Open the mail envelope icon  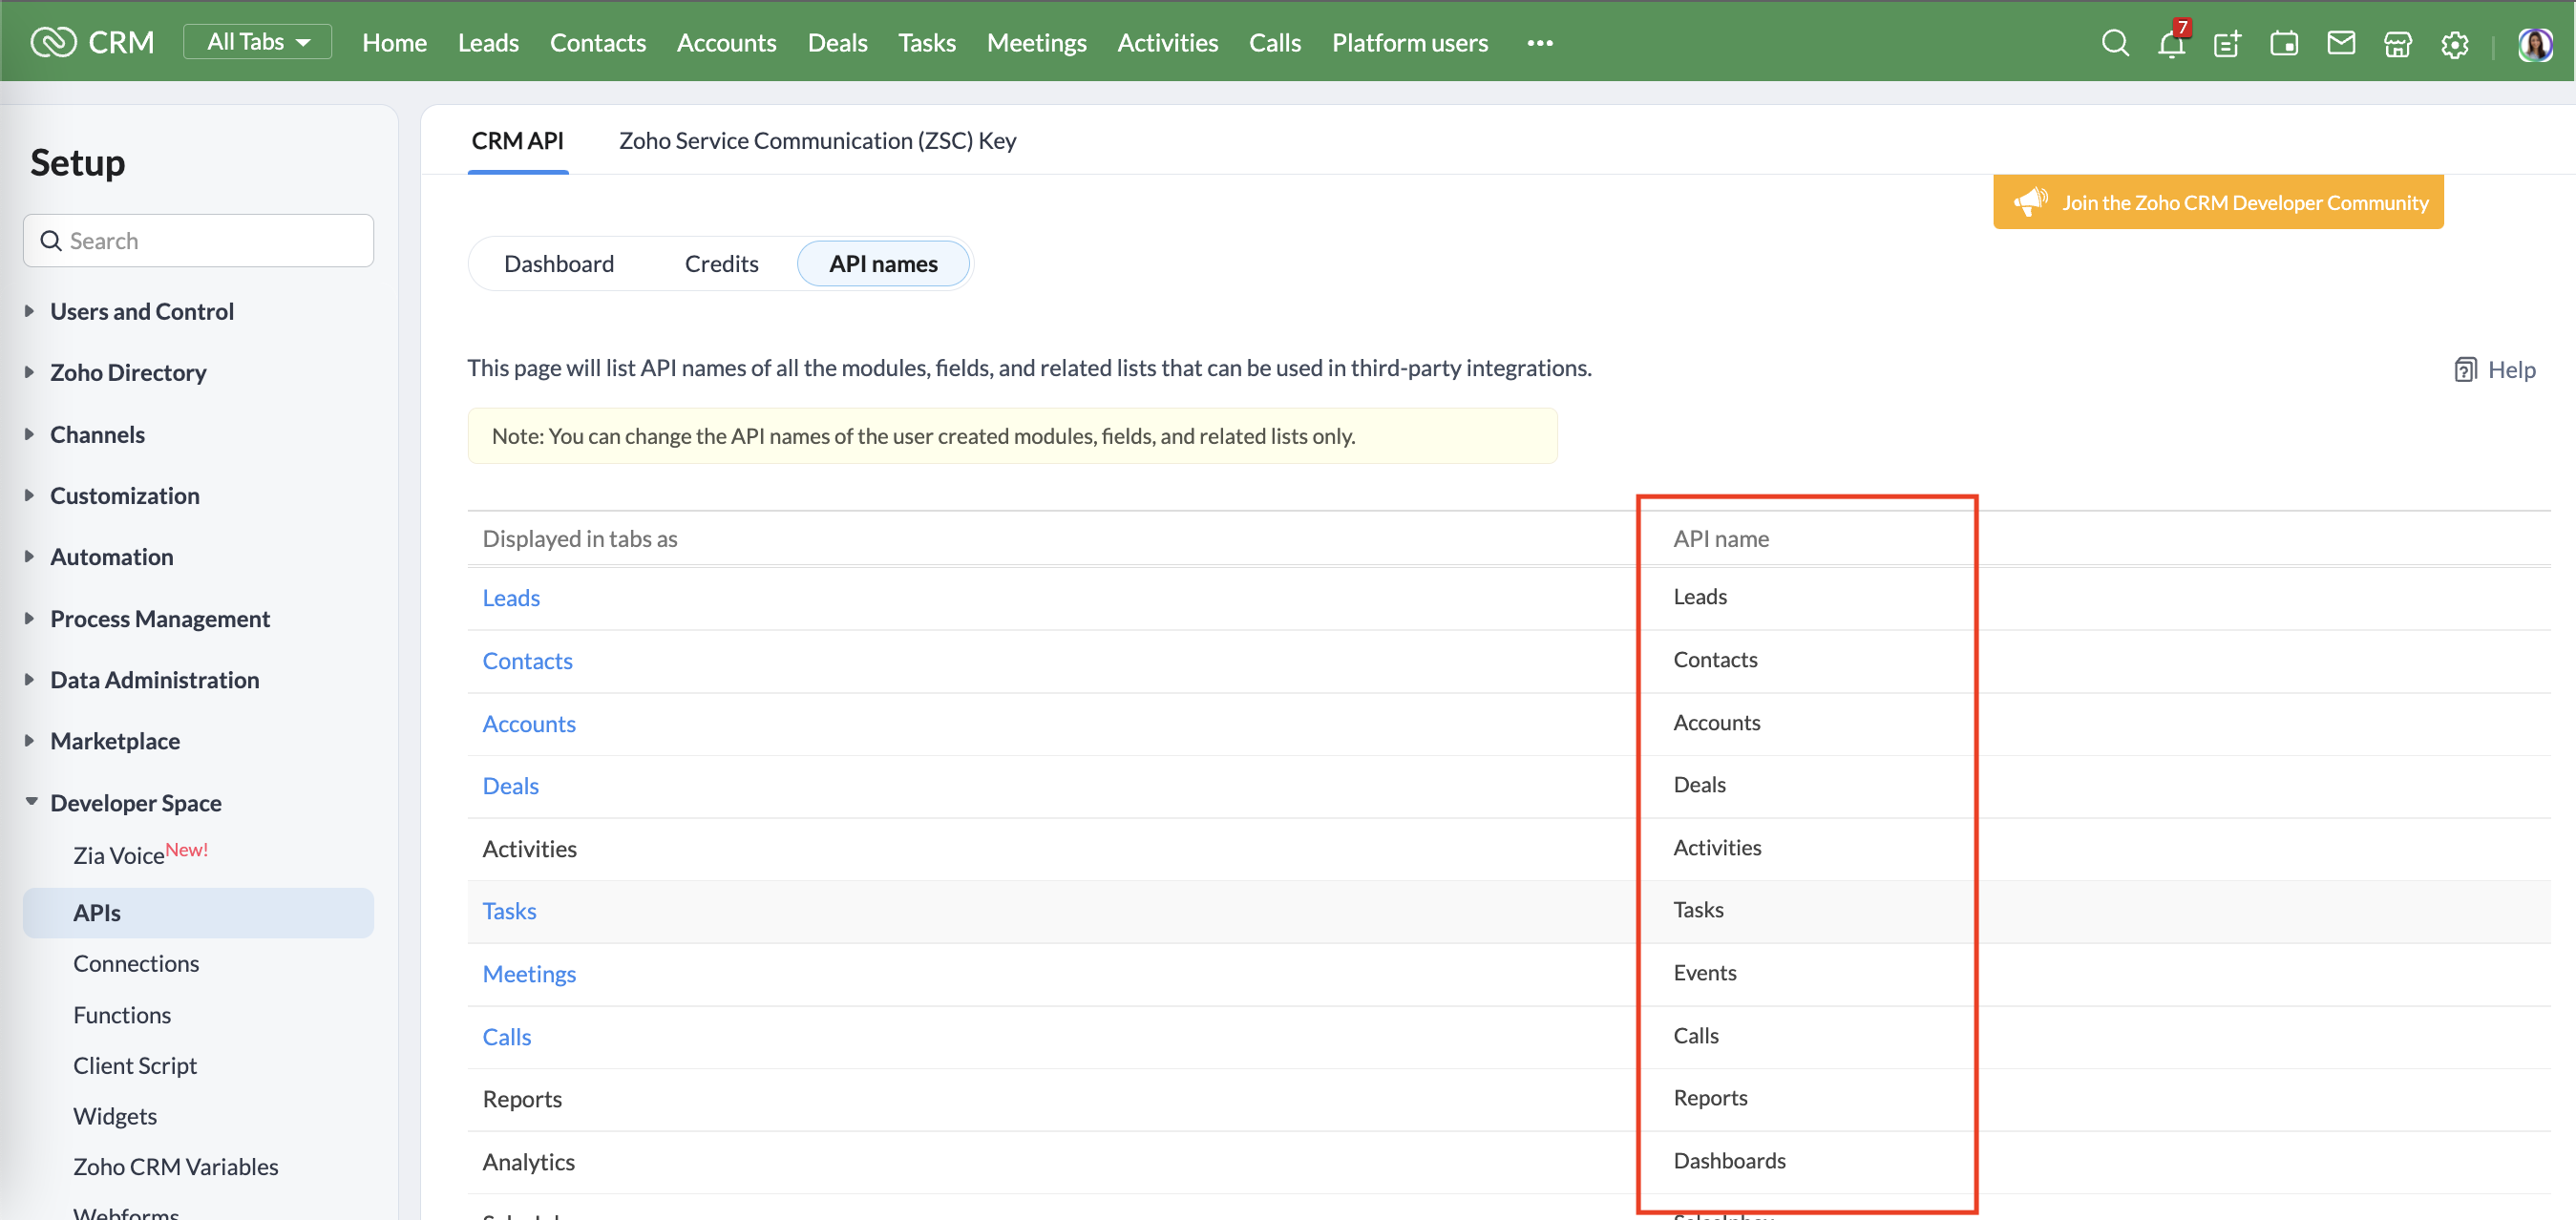point(2341,43)
